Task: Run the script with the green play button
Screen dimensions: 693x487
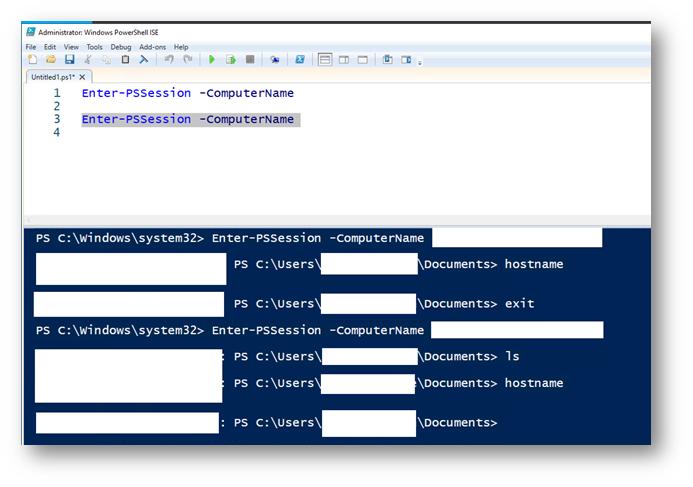Action: (x=211, y=60)
